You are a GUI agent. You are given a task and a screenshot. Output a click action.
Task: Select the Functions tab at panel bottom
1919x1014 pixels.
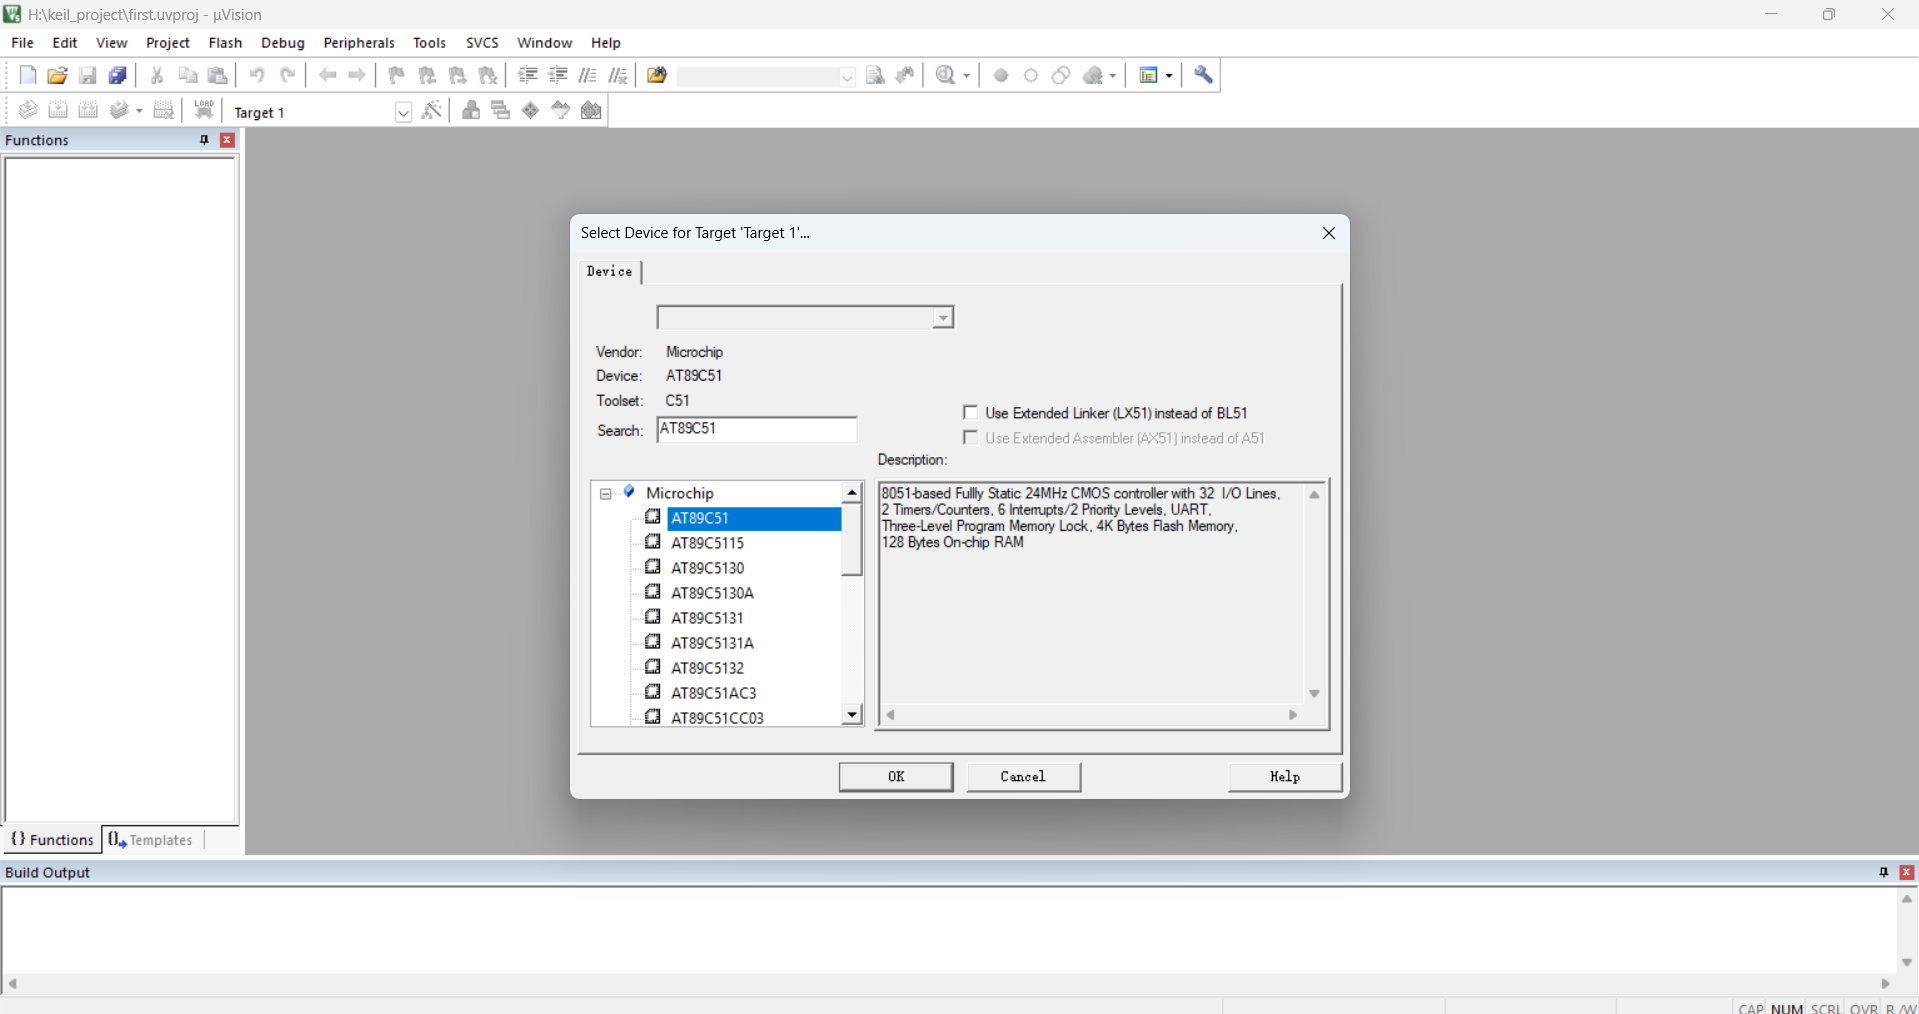pos(53,840)
